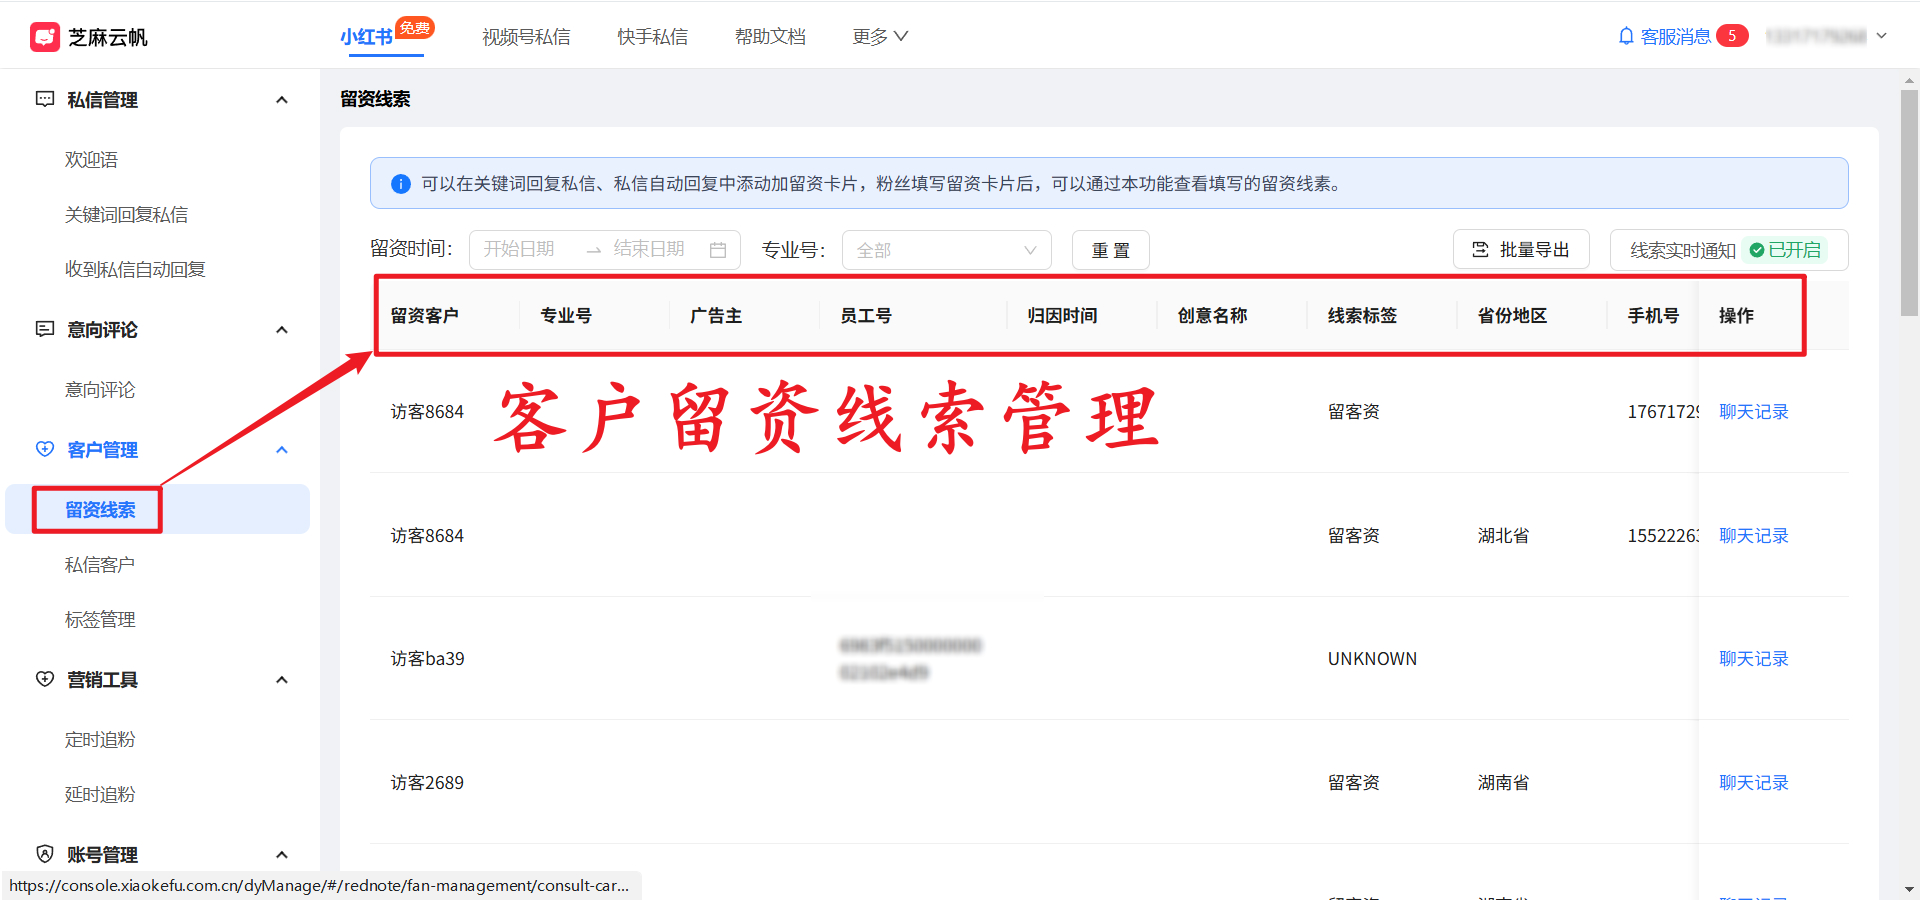Click the 私信管理 chat bubble icon
1920x900 pixels.
[44, 98]
